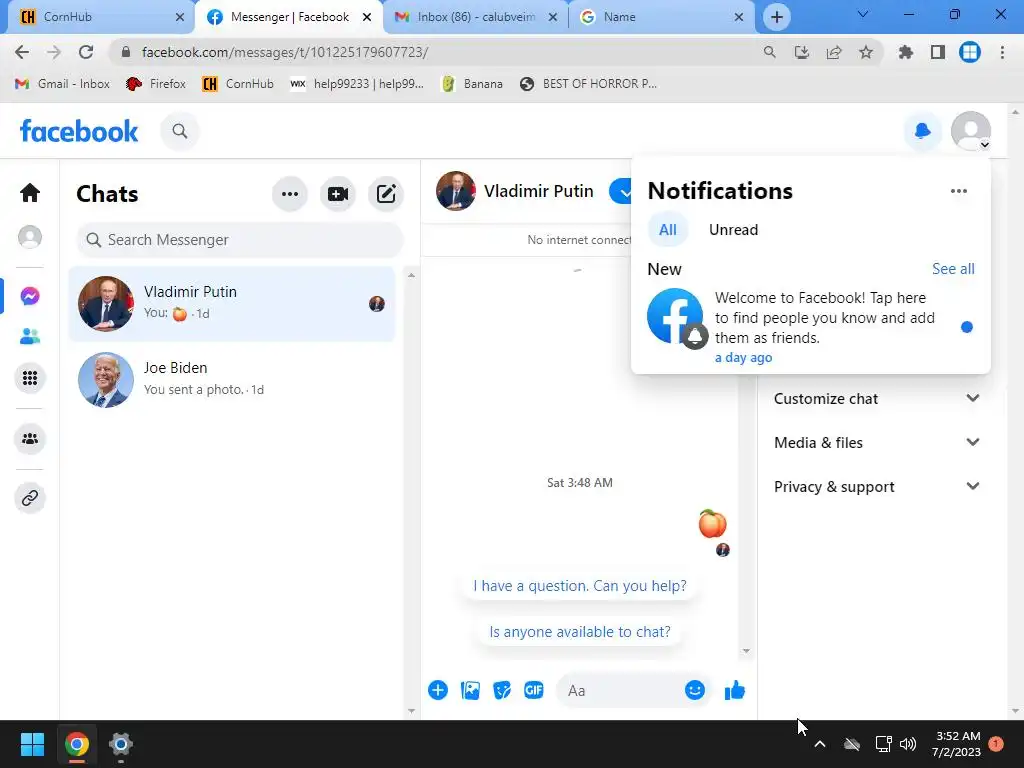1024x768 pixels.
Task: Create a new video room
Action: [x=338, y=194]
